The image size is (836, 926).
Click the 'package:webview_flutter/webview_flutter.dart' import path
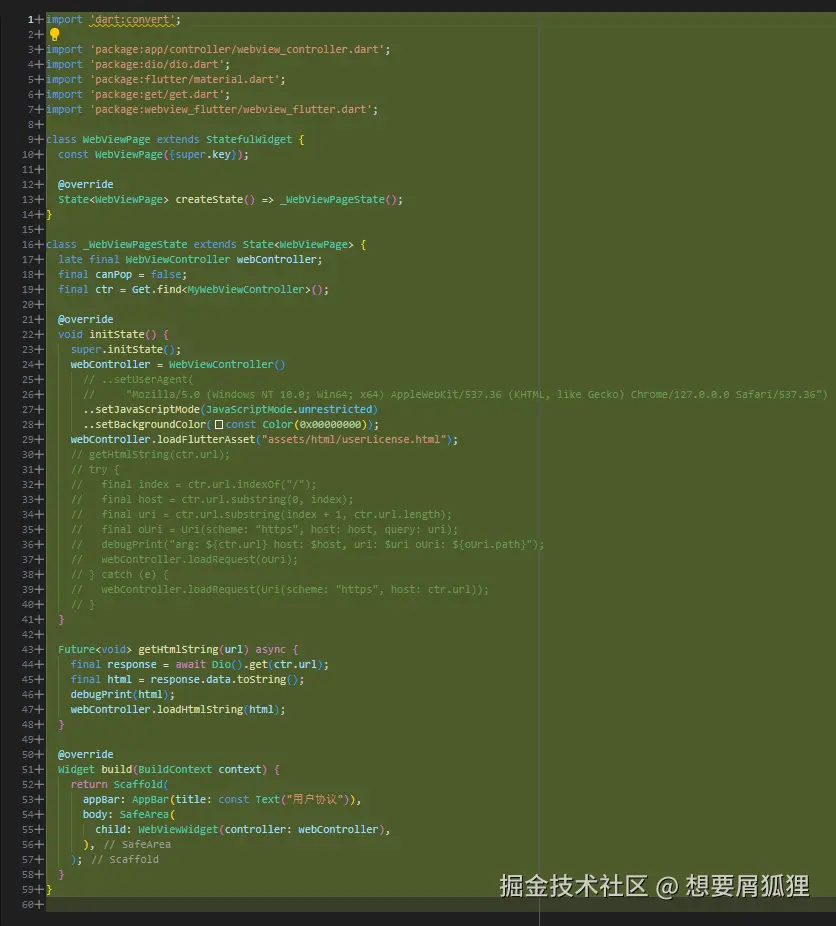[x=231, y=110]
